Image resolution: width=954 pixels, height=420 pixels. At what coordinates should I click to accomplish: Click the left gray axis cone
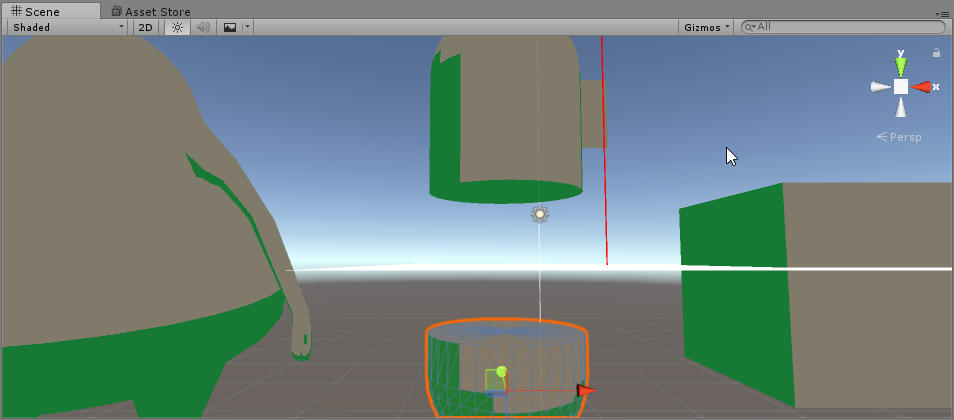[x=880, y=87]
